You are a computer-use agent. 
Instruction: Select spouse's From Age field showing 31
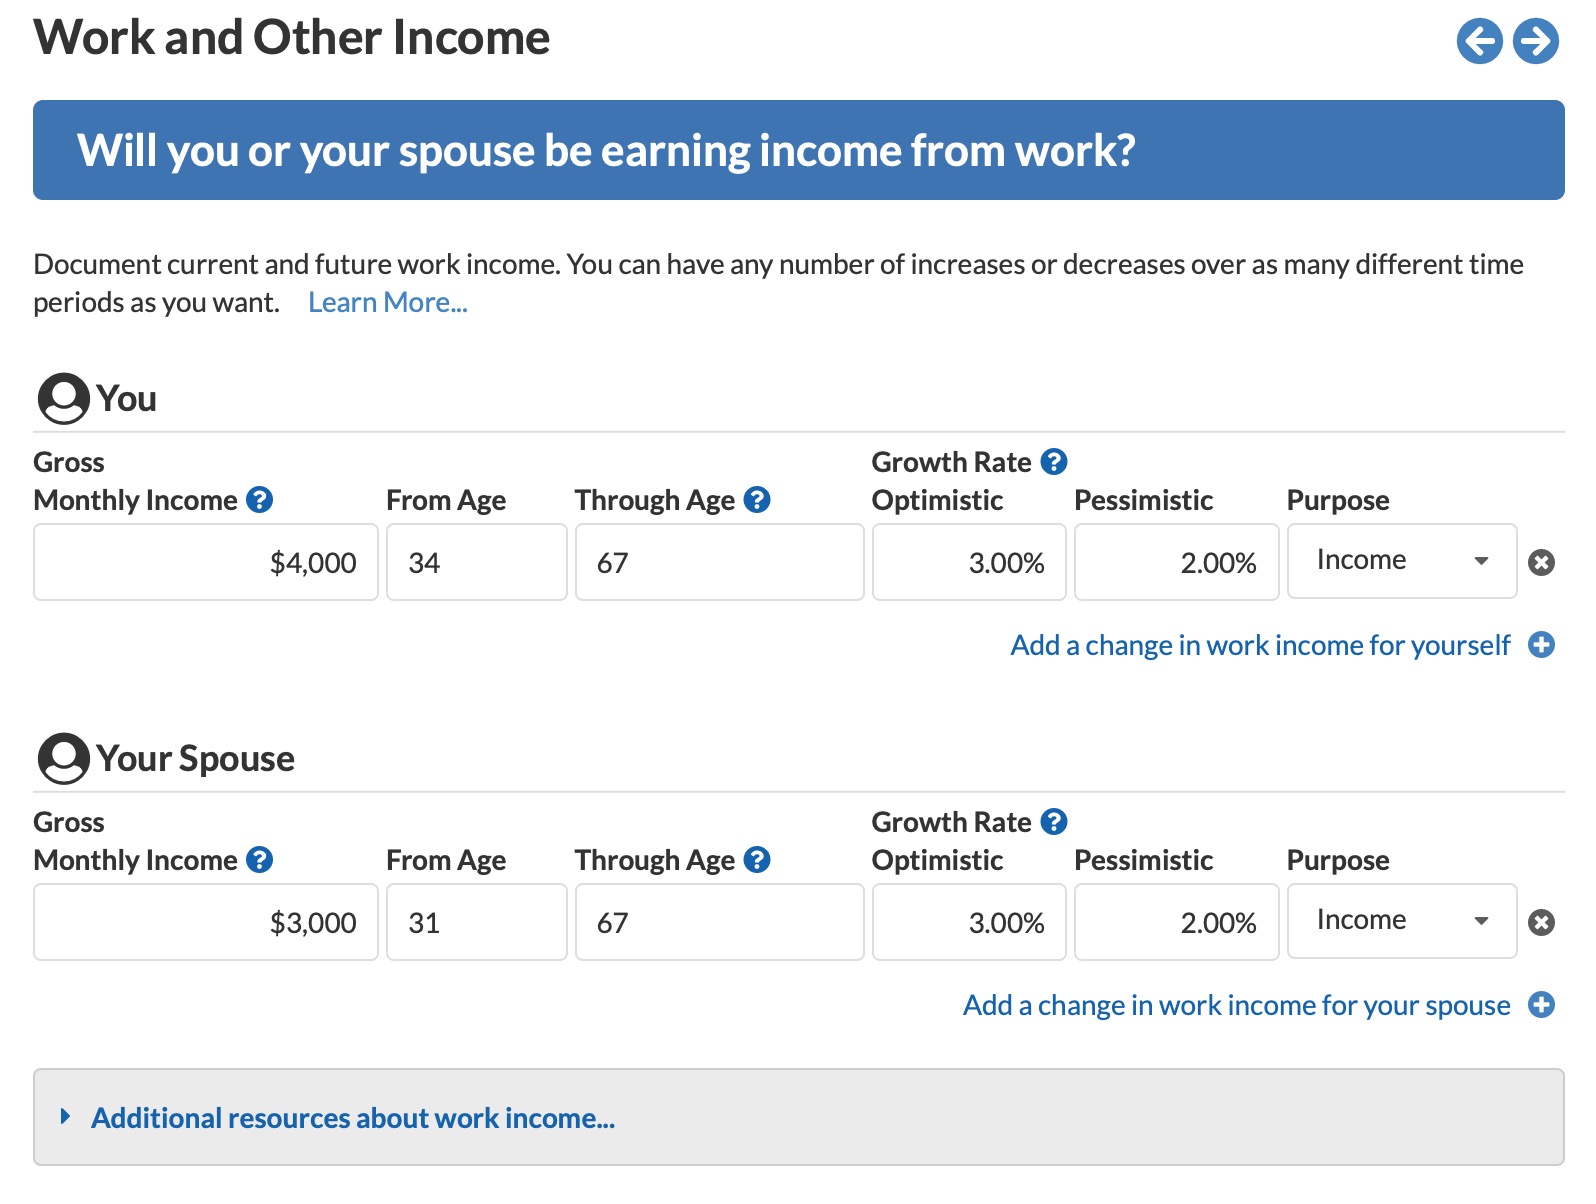(x=477, y=923)
